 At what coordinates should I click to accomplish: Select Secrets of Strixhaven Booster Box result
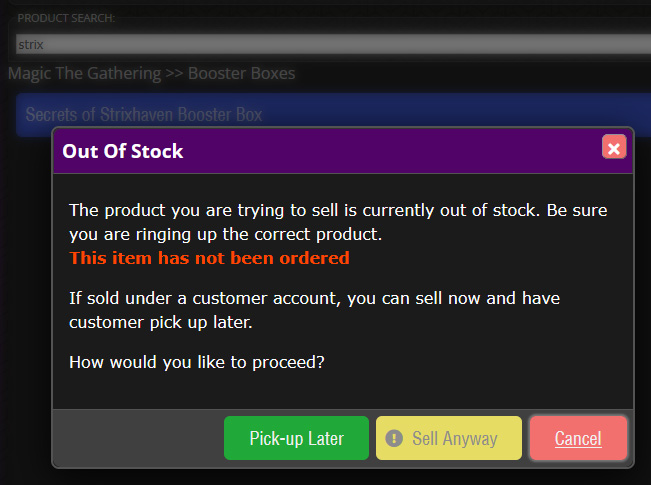[144, 114]
